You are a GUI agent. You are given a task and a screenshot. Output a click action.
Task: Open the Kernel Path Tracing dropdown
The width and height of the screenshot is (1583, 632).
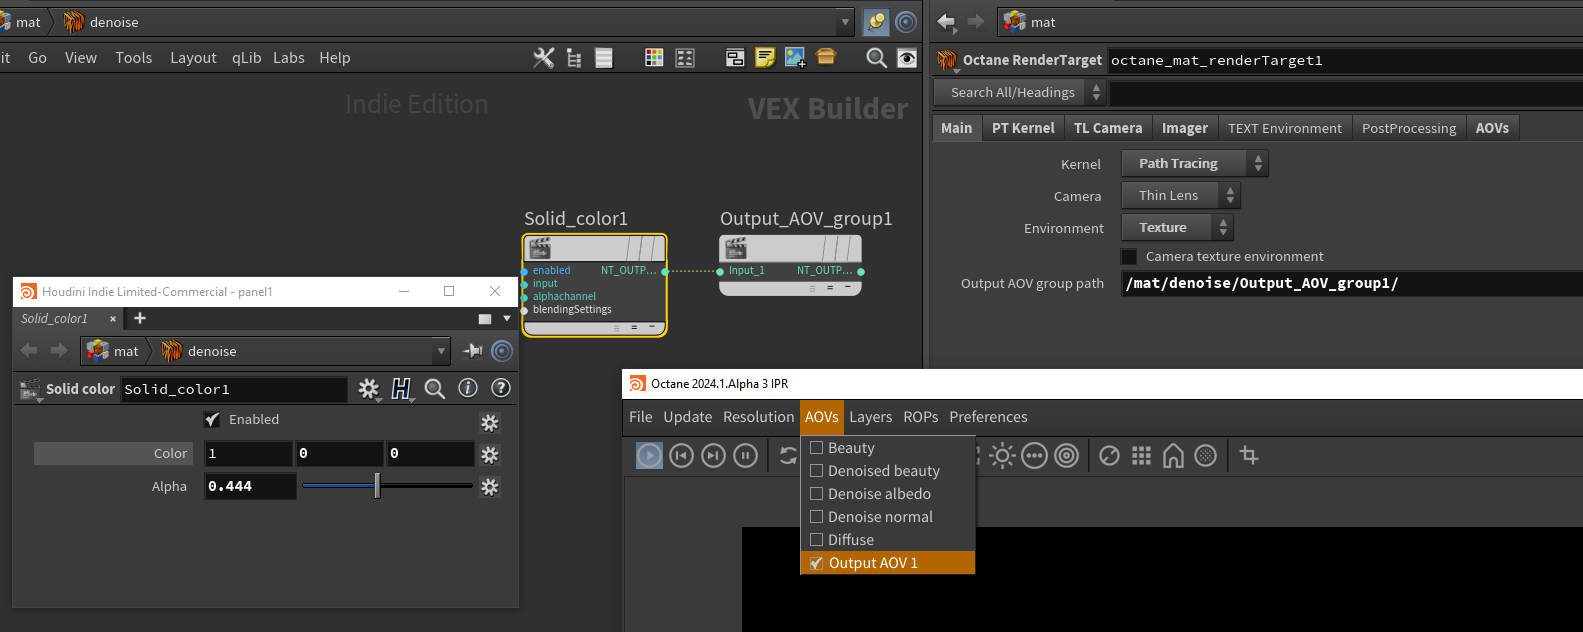1195,163
